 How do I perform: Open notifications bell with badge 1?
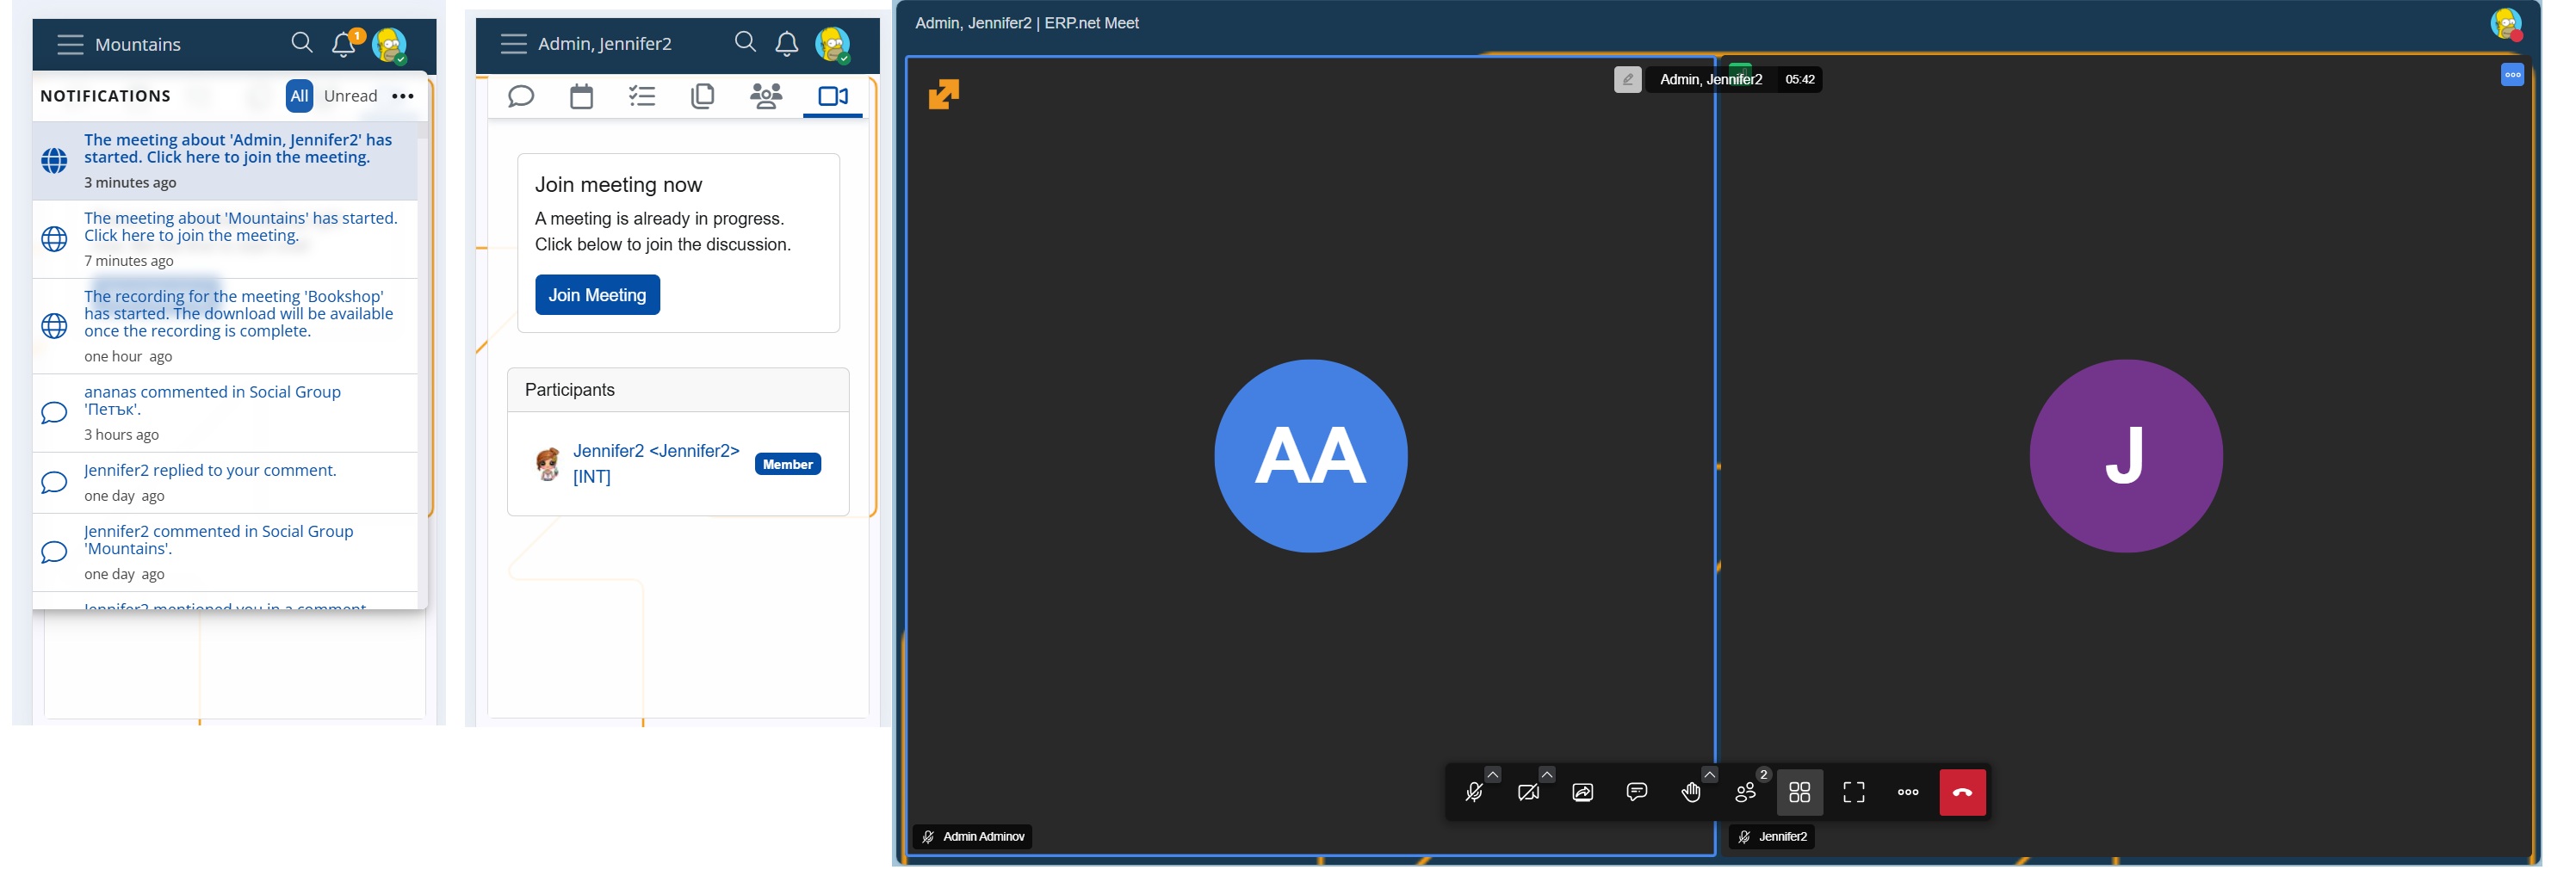[344, 44]
